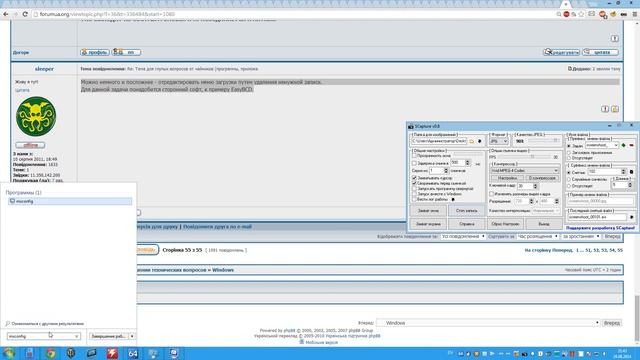Image resolution: width=640 pixels, height=360 pixels.
Task: Open the sort by posting time dropdown
Action: click(538, 236)
